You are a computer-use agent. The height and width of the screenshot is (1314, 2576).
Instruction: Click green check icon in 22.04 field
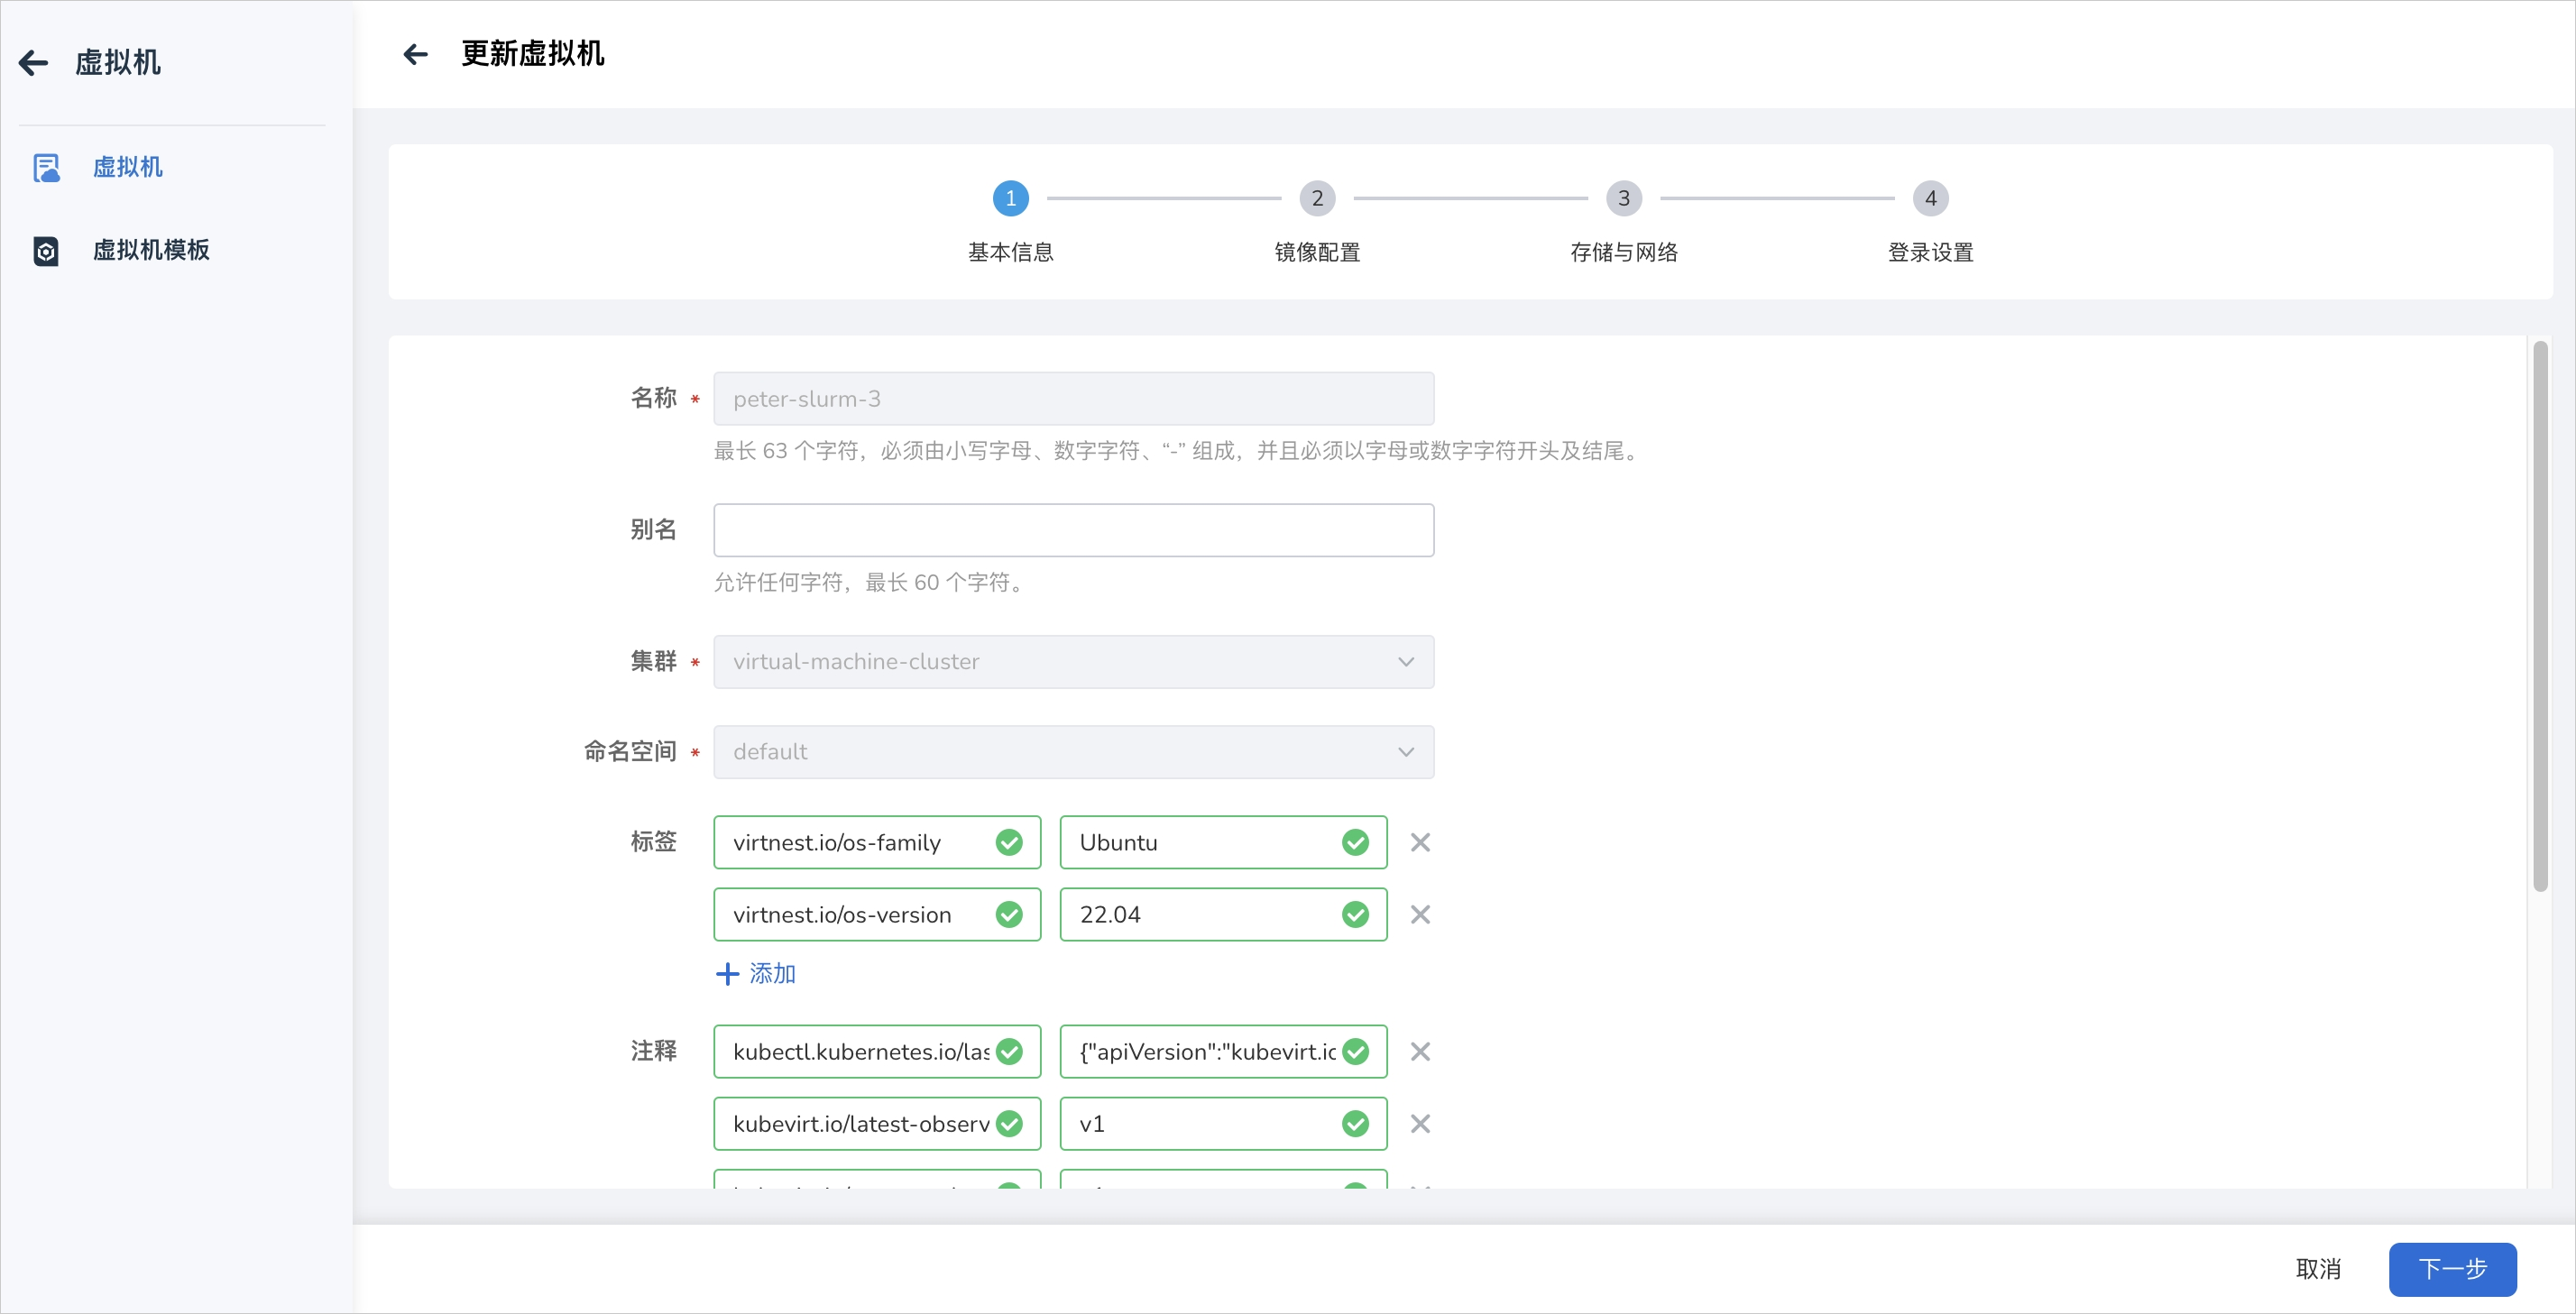1355,914
